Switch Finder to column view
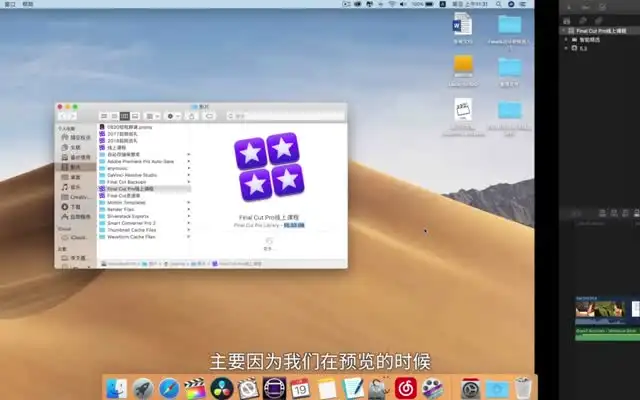Screen dimensions: 640x400 (x=126, y=116)
